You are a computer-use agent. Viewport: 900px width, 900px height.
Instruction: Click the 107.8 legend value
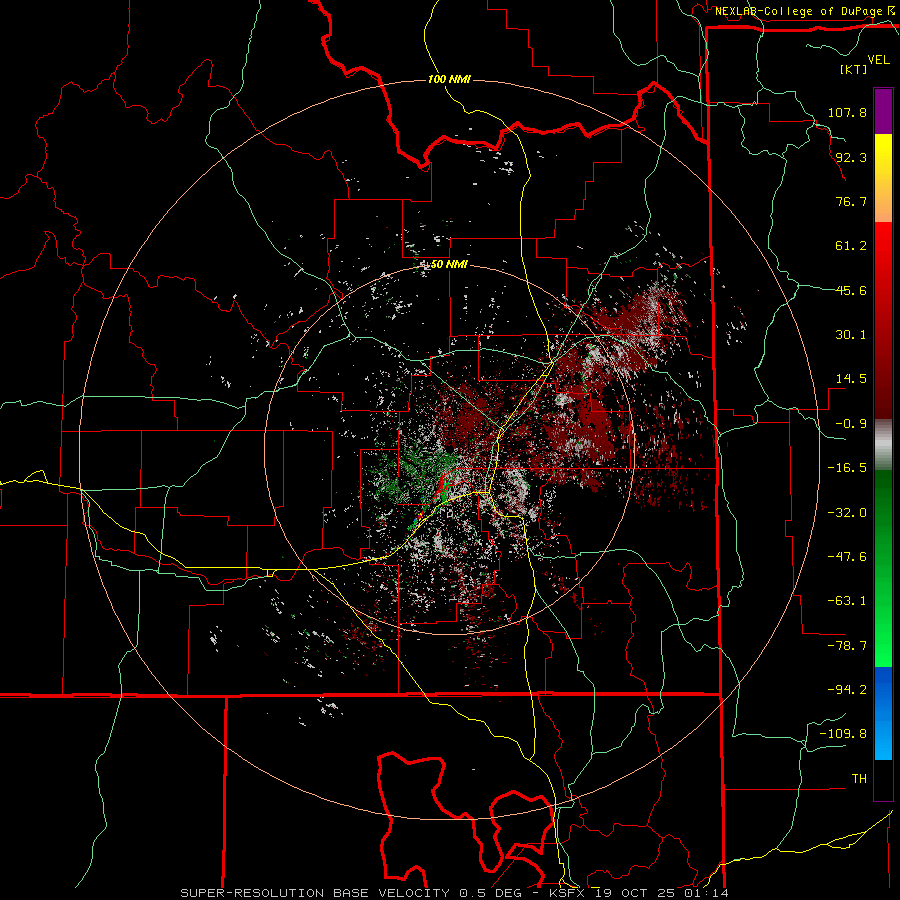[x=847, y=112]
